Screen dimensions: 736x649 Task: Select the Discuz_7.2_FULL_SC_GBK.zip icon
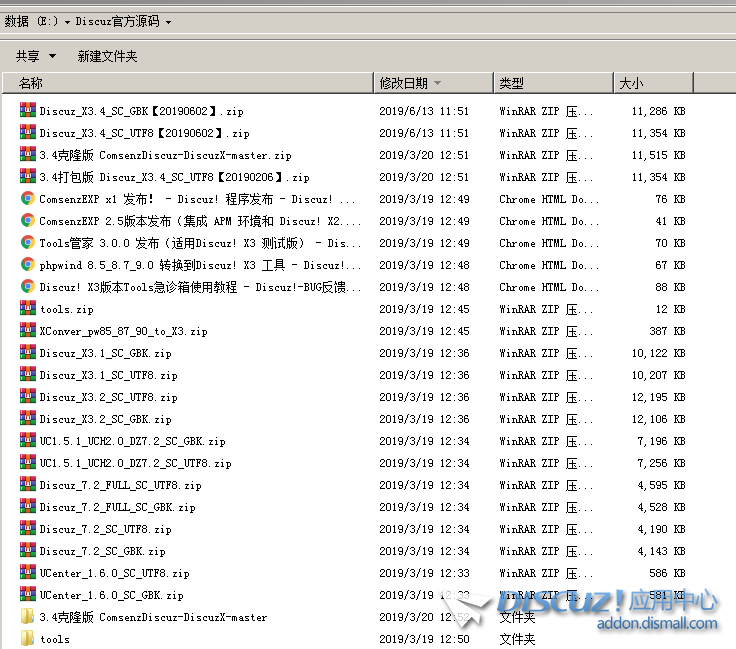click(28, 506)
